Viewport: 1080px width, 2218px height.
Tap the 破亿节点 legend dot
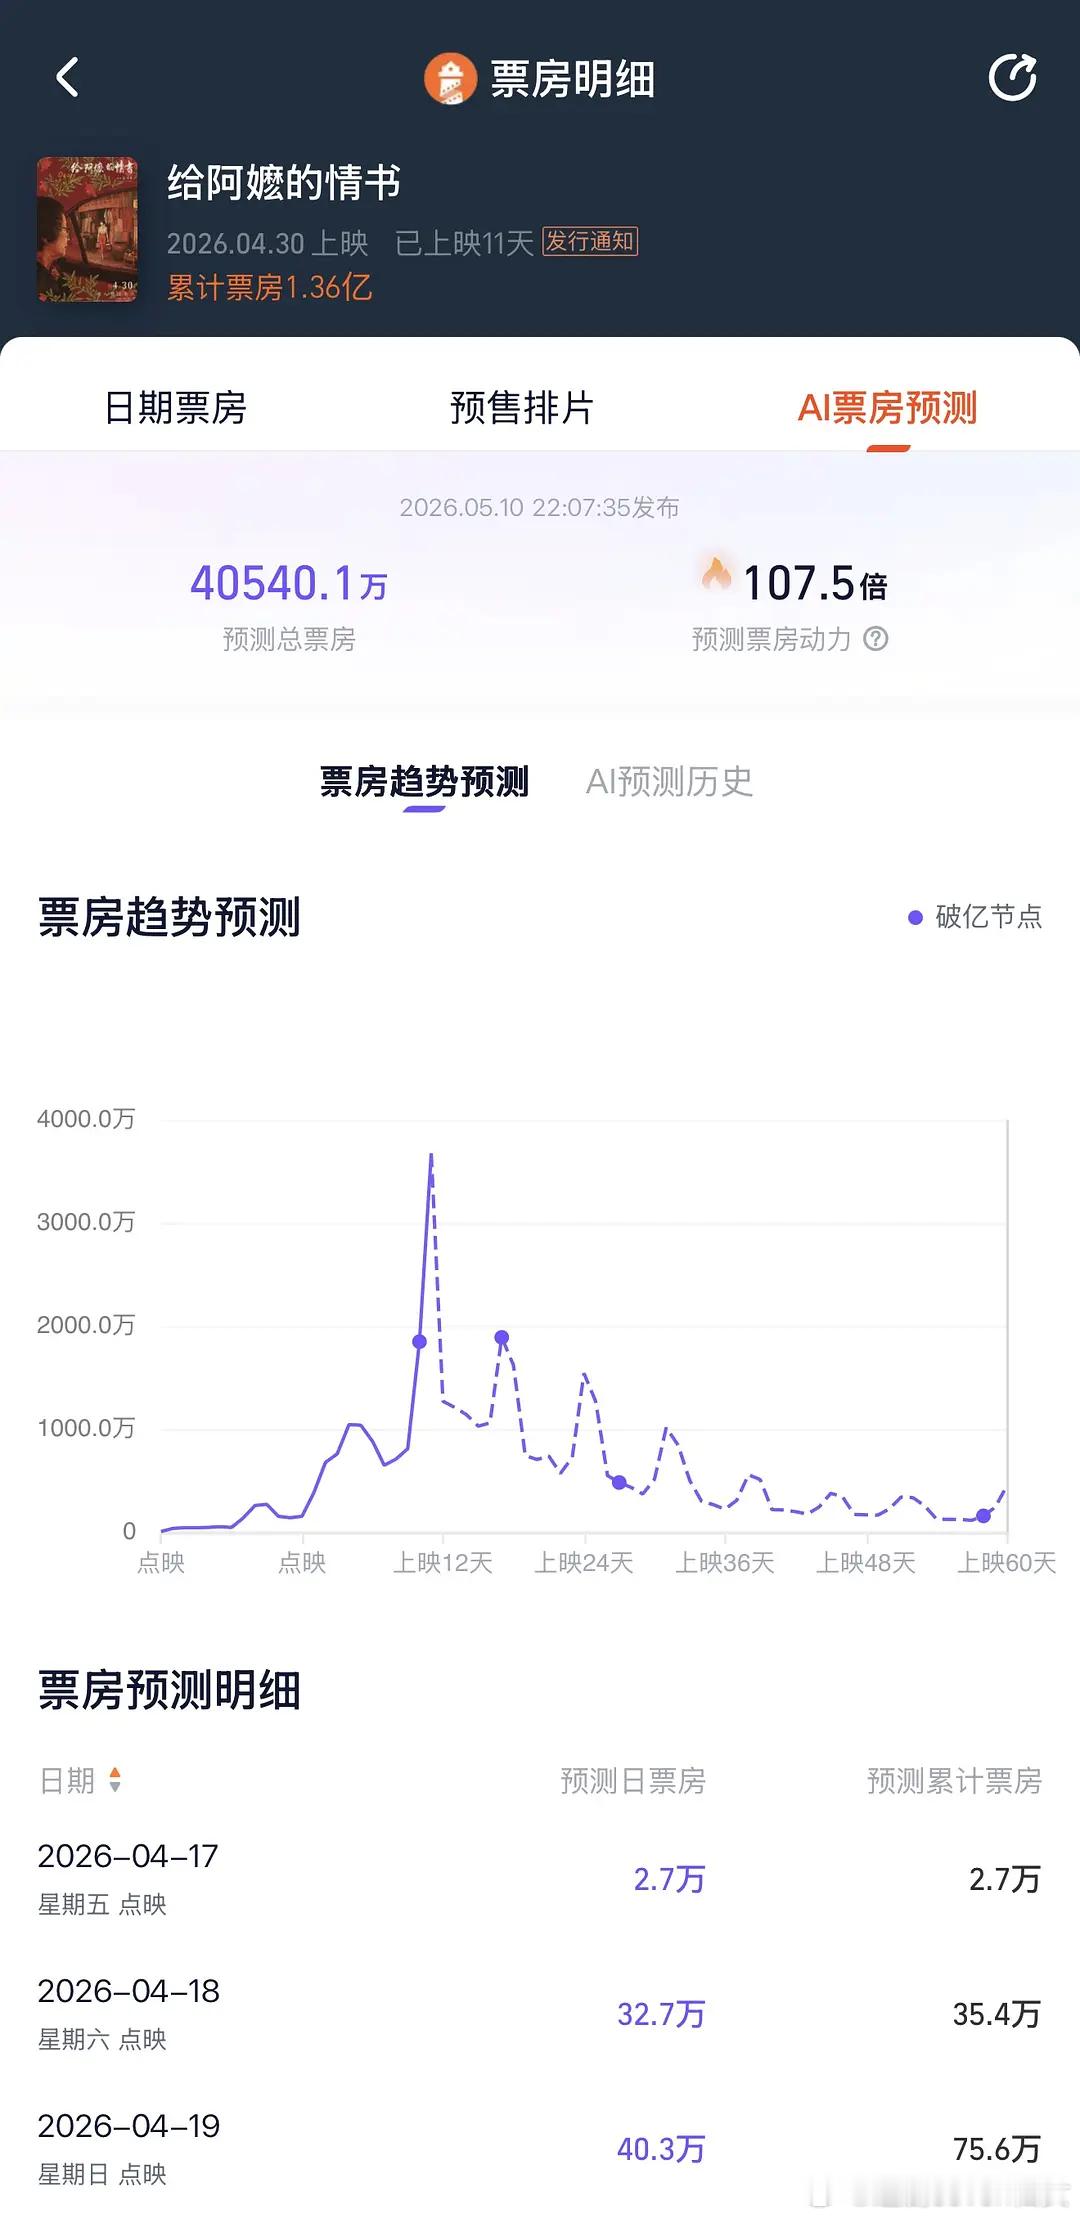pyautogui.click(x=914, y=917)
